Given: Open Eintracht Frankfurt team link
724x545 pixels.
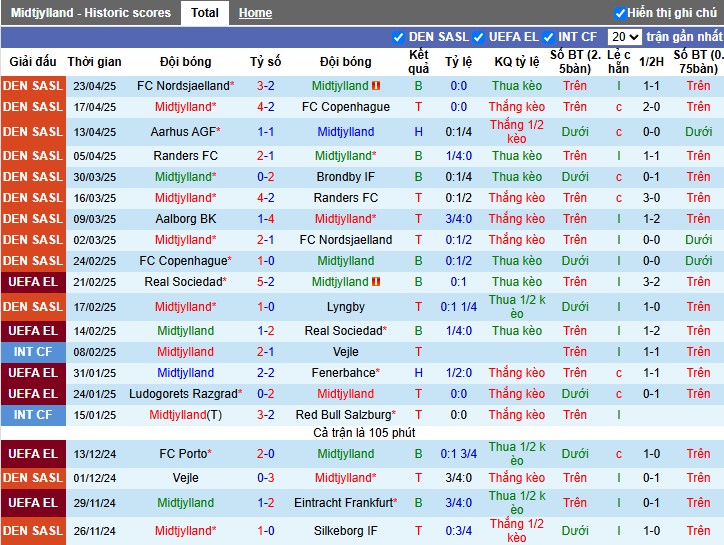Looking at the screenshot, I should pos(345,503).
